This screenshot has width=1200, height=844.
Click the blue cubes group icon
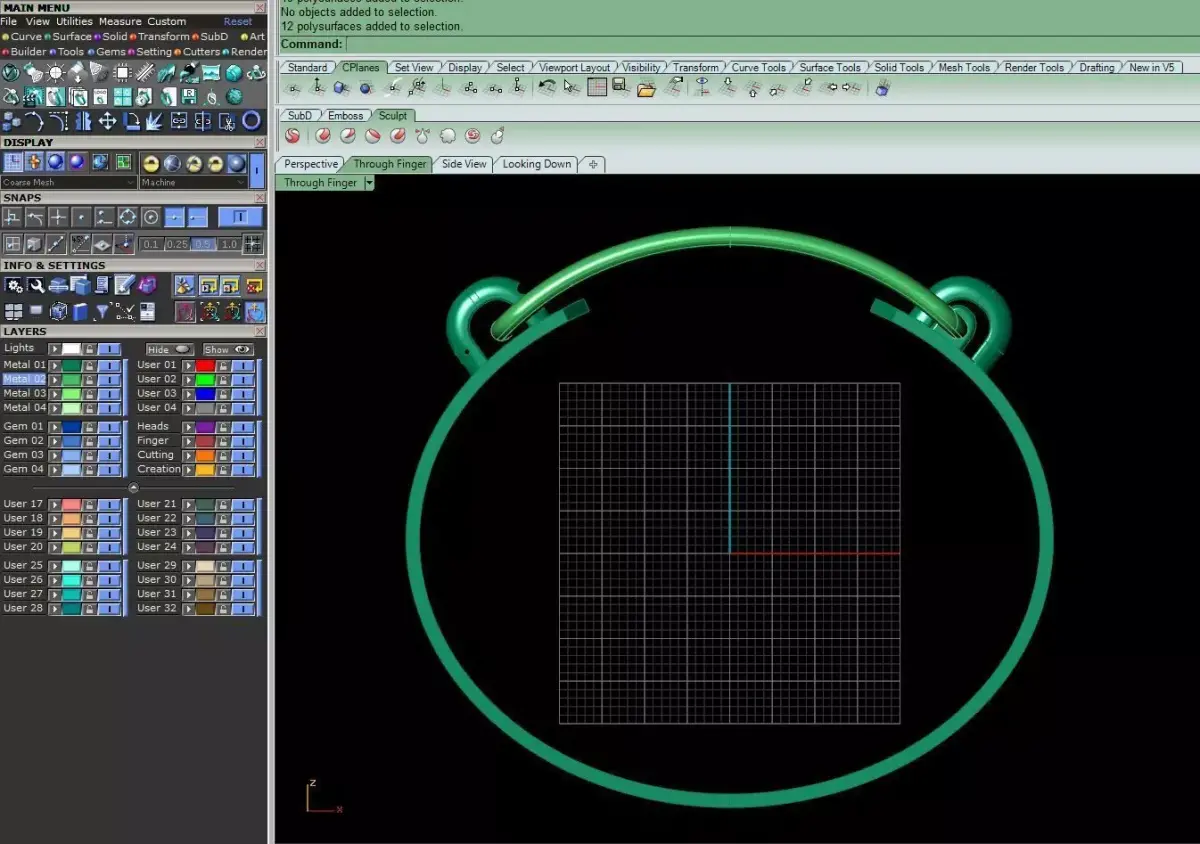[x=11, y=121]
